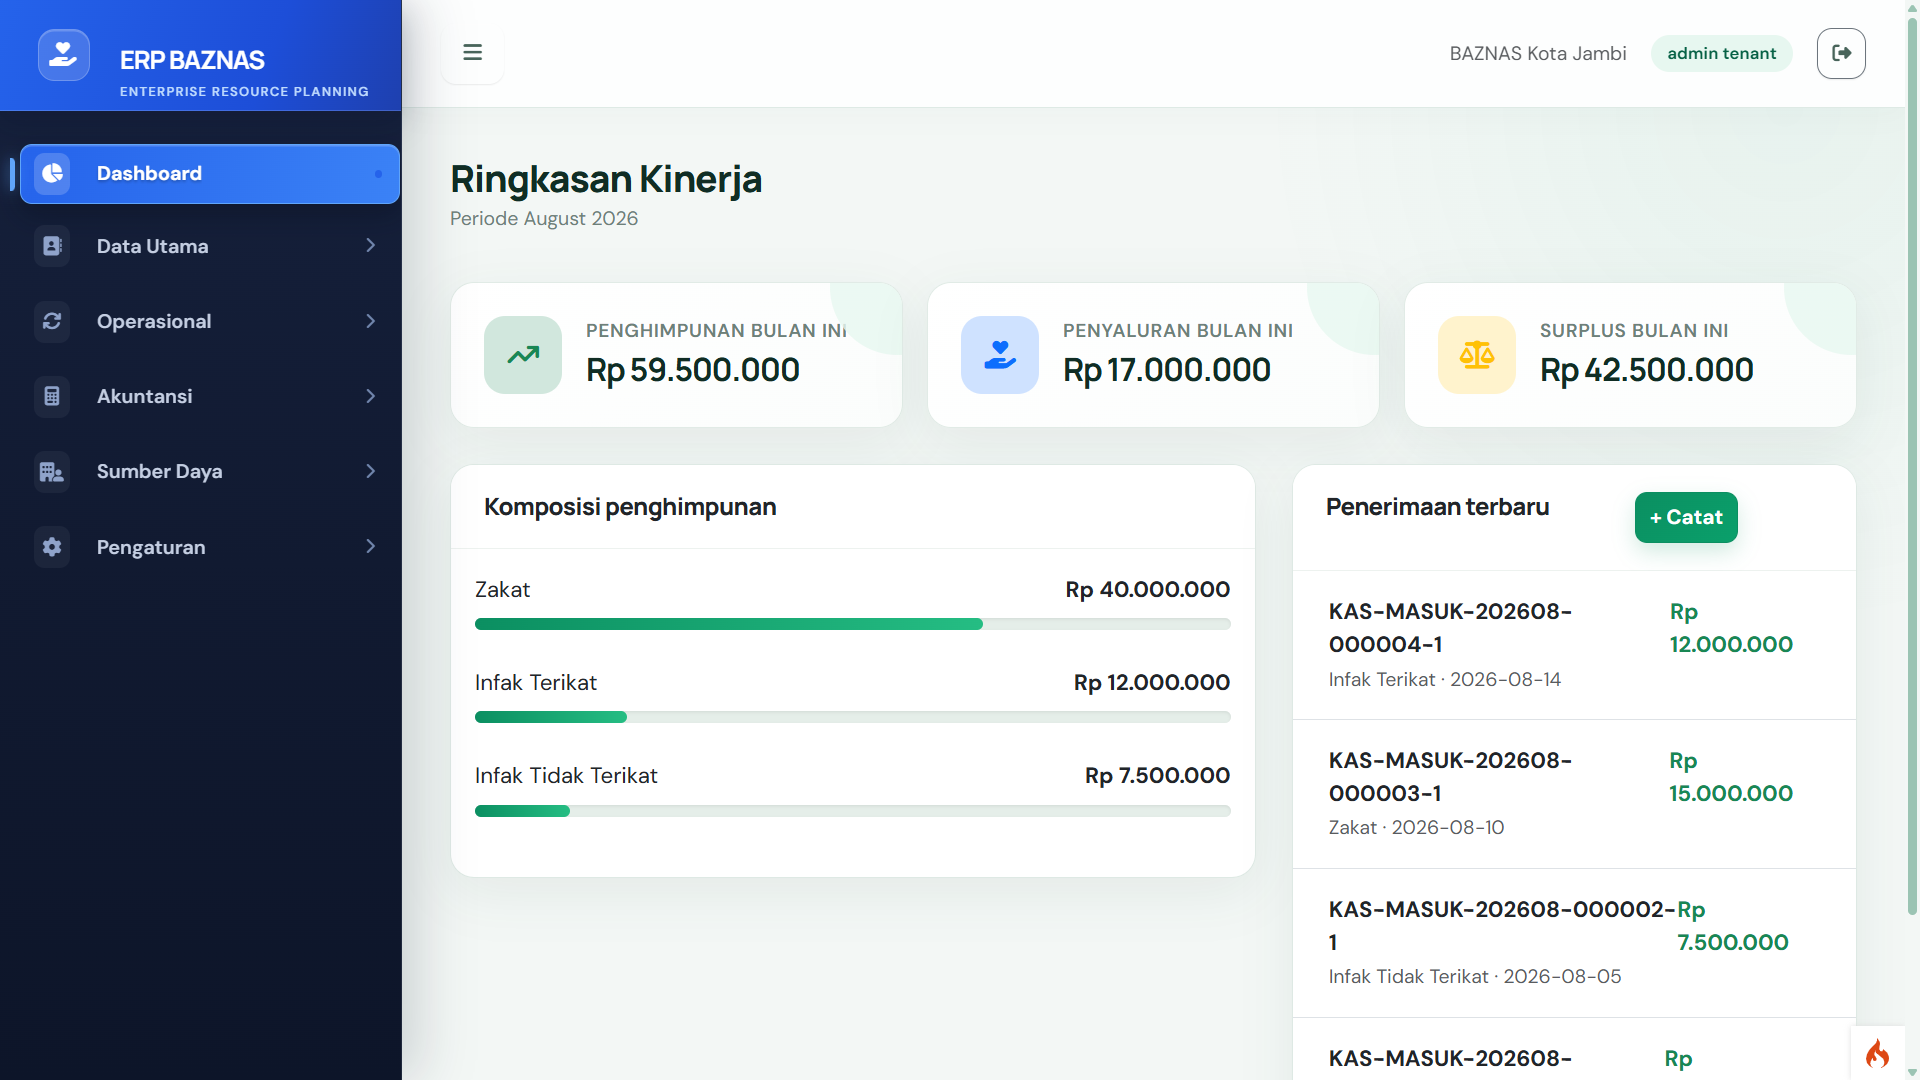Expand Sumber Daya chevron
The width and height of the screenshot is (1920, 1080).
point(371,471)
